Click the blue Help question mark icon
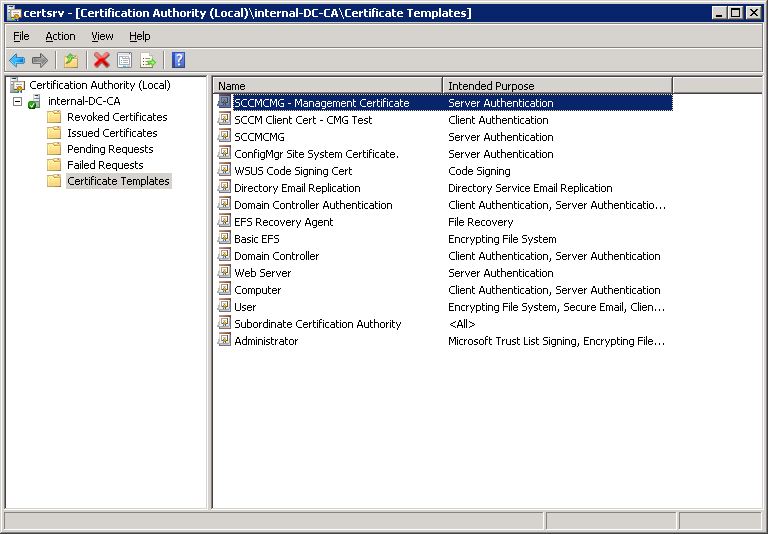Screen dimensions: 768x534 pyautogui.click(x=178, y=60)
